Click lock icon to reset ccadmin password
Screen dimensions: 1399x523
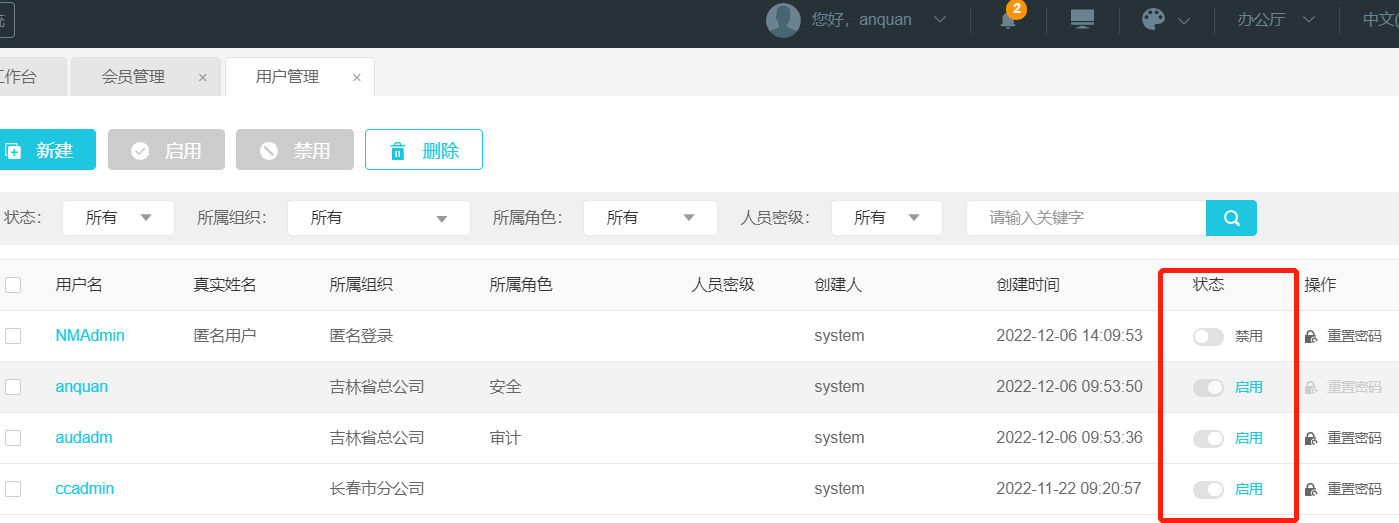pyautogui.click(x=1311, y=490)
